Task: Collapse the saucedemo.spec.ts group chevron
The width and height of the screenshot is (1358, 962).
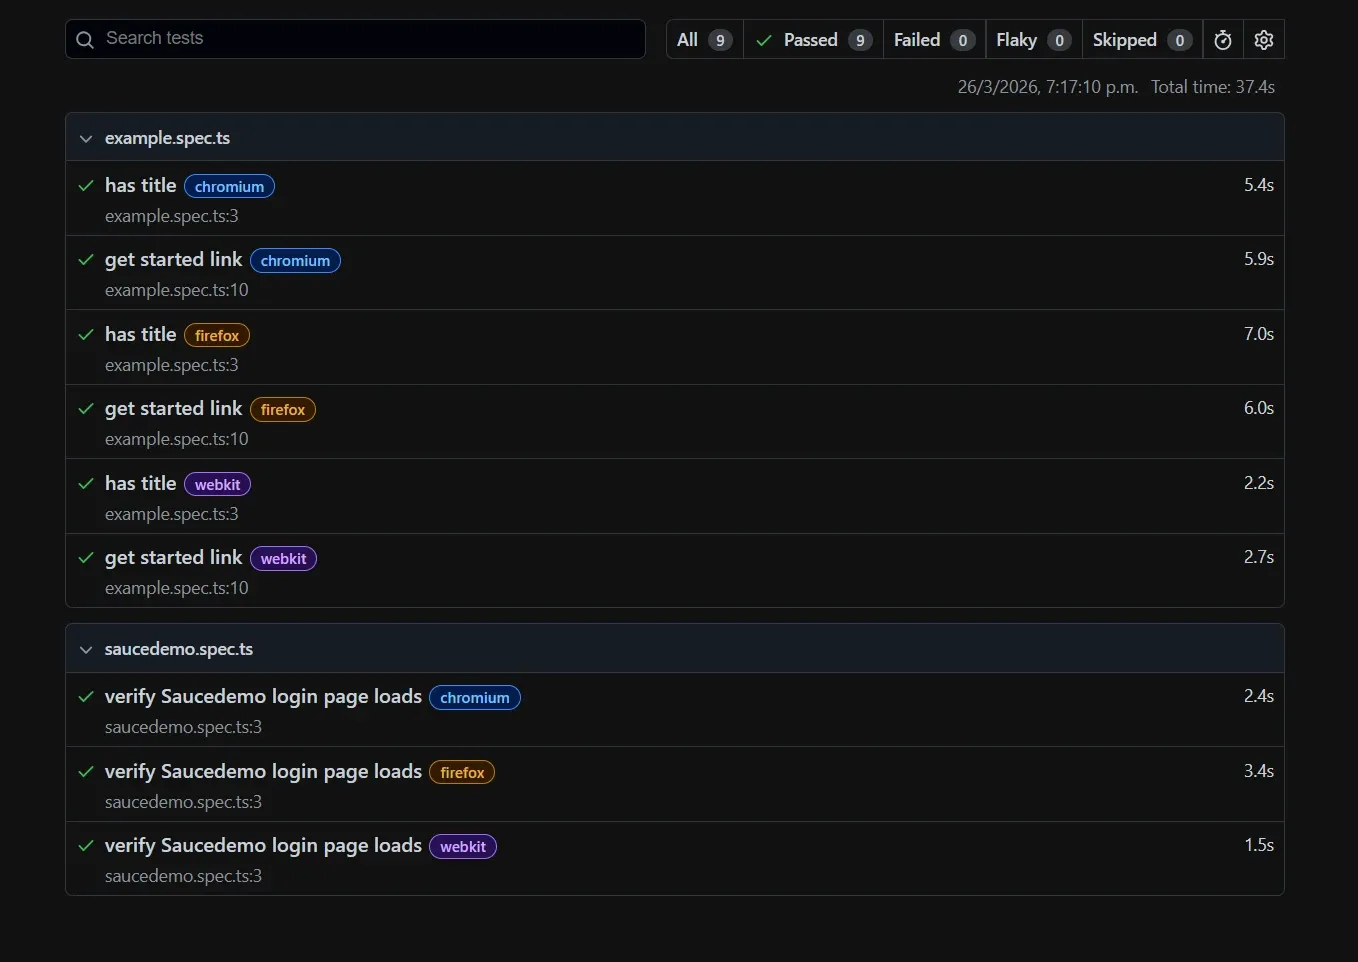Action: [x=86, y=648]
